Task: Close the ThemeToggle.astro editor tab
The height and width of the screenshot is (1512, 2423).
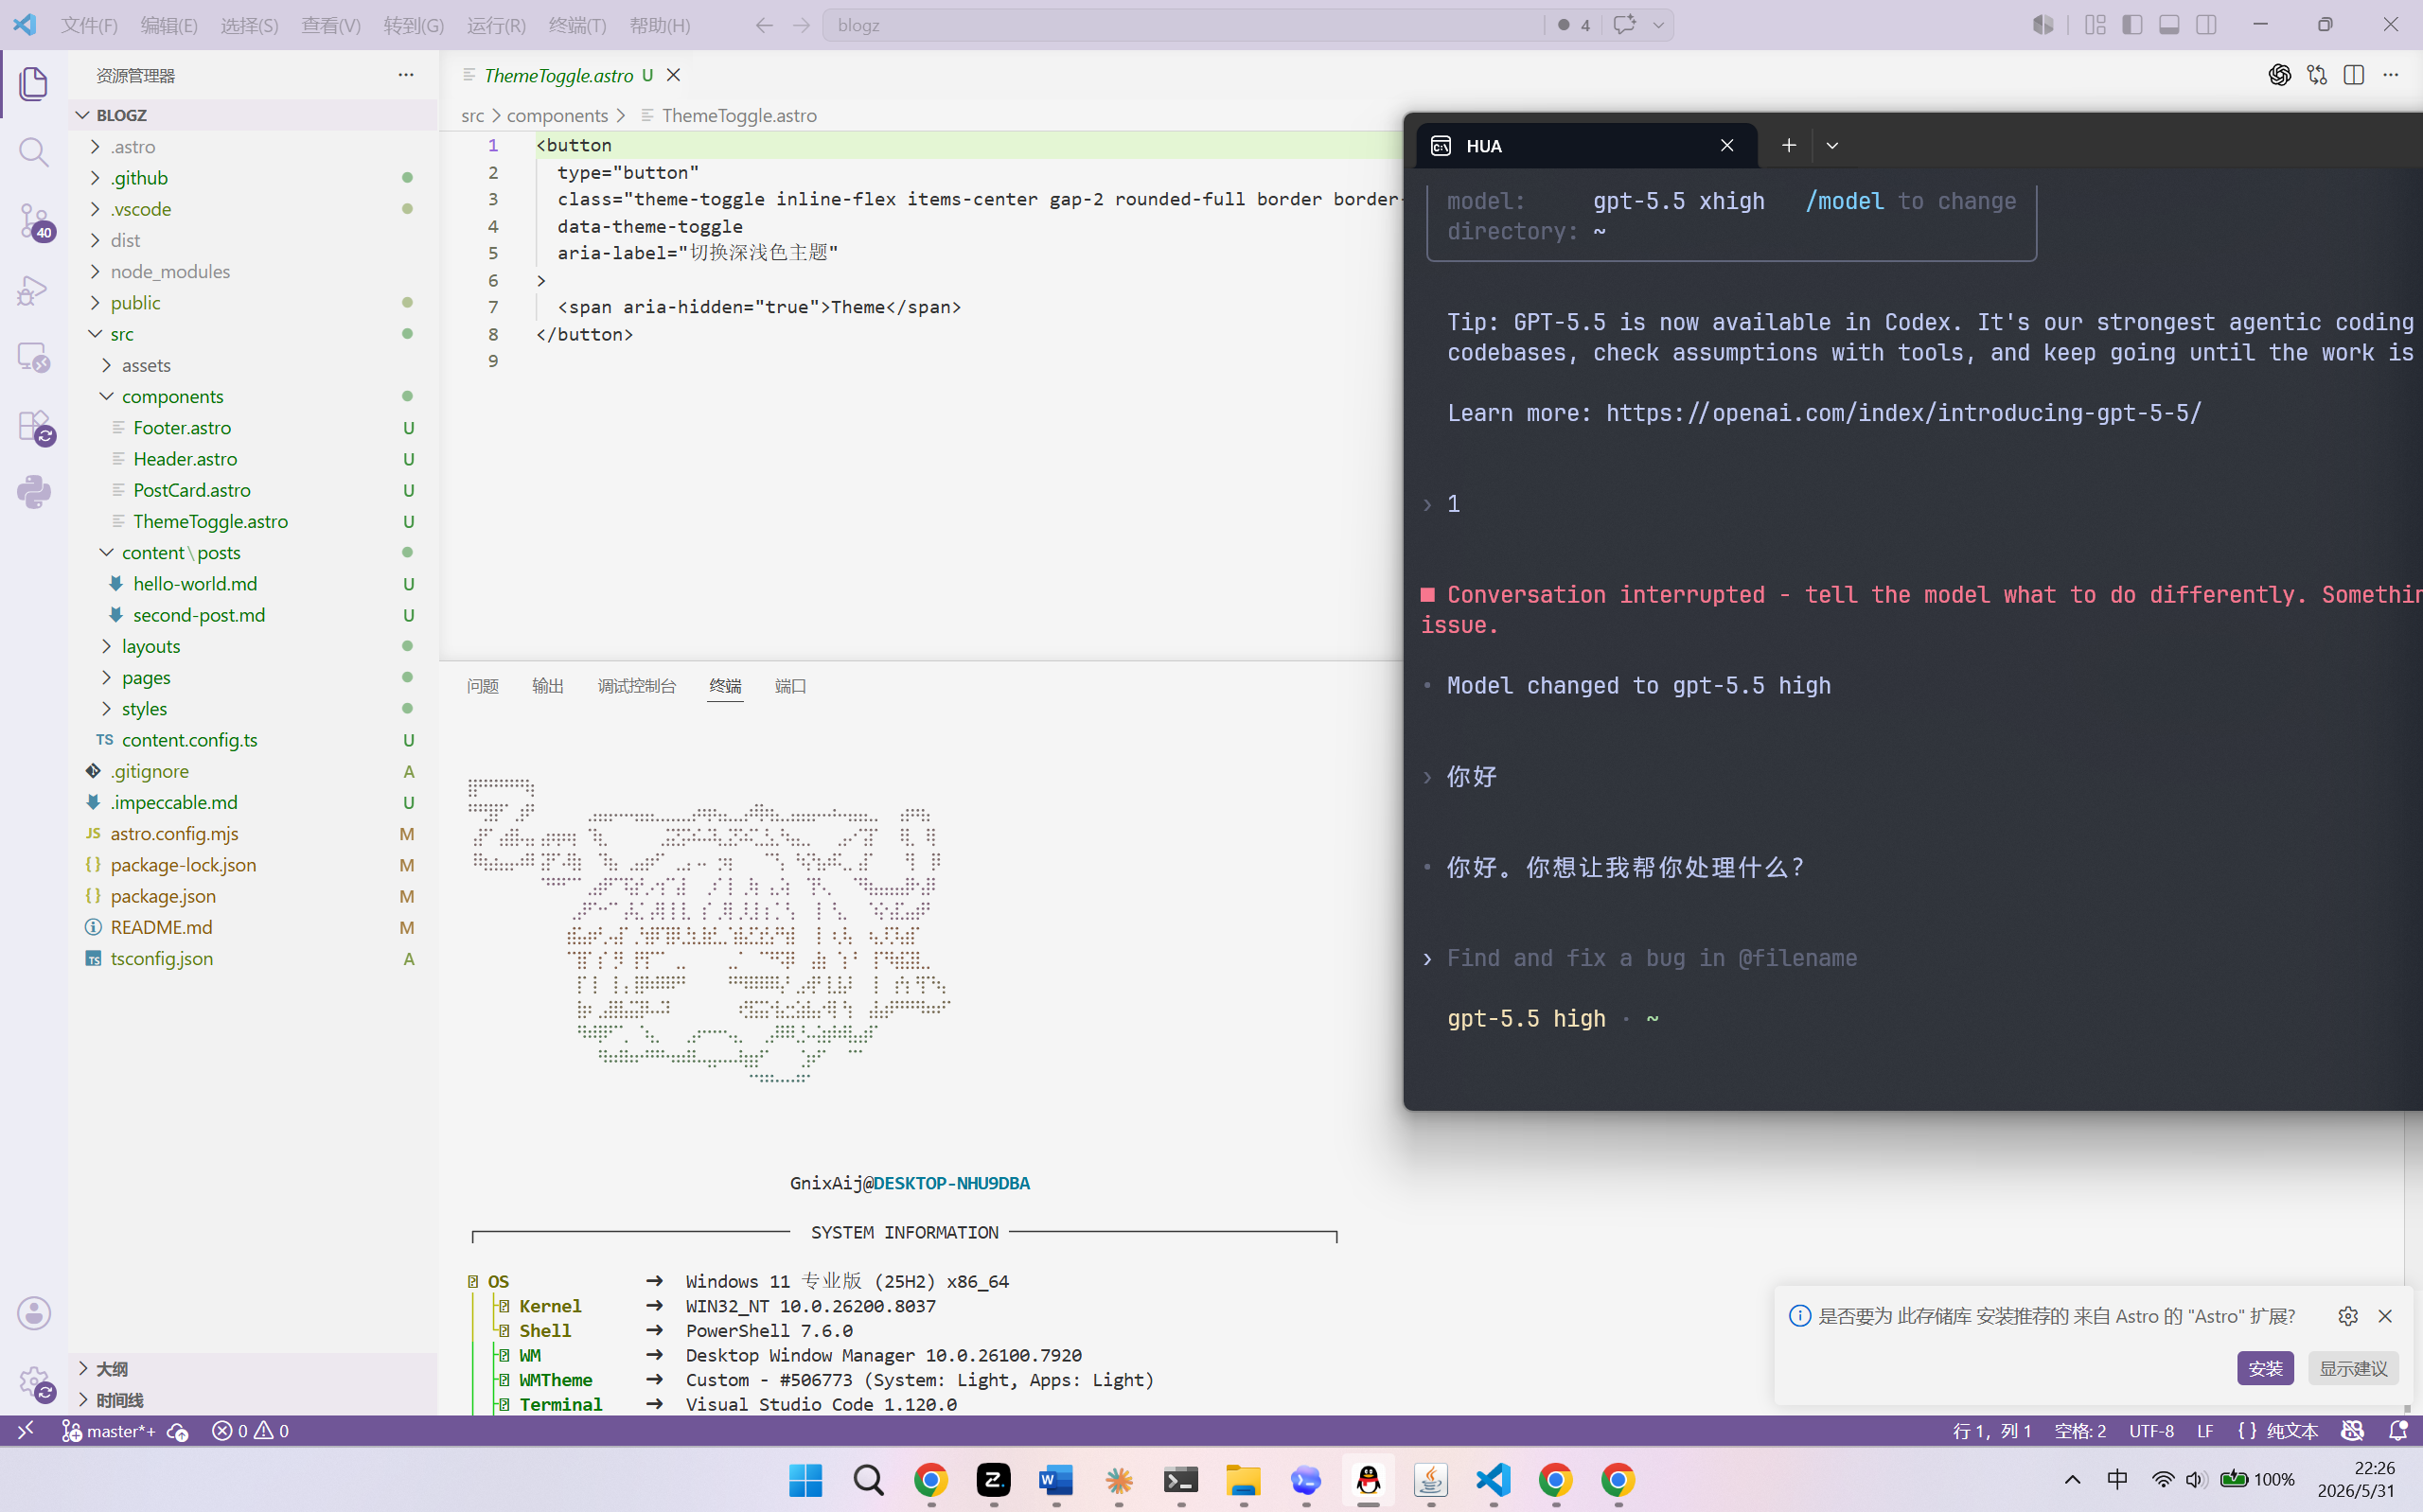Action: click(674, 75)
